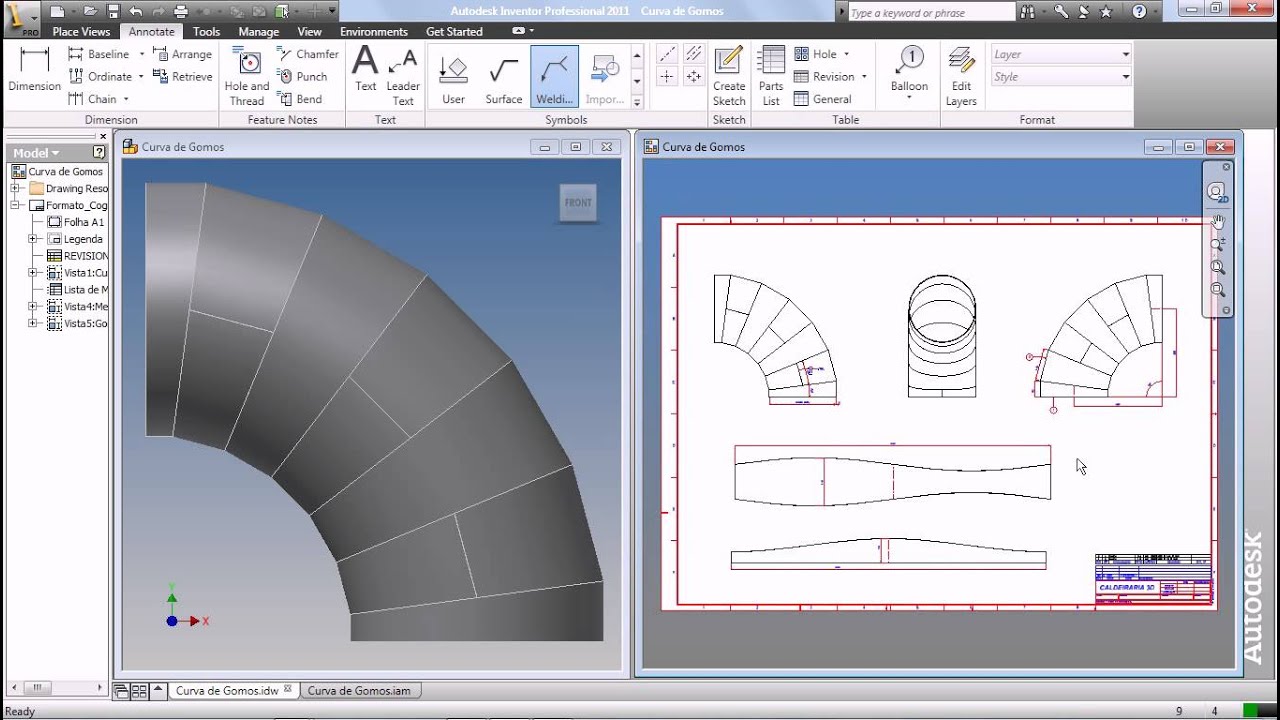1280x720 pixels.
Task: Choose the Chain dimension tool
Action: [x=92, y=99]
